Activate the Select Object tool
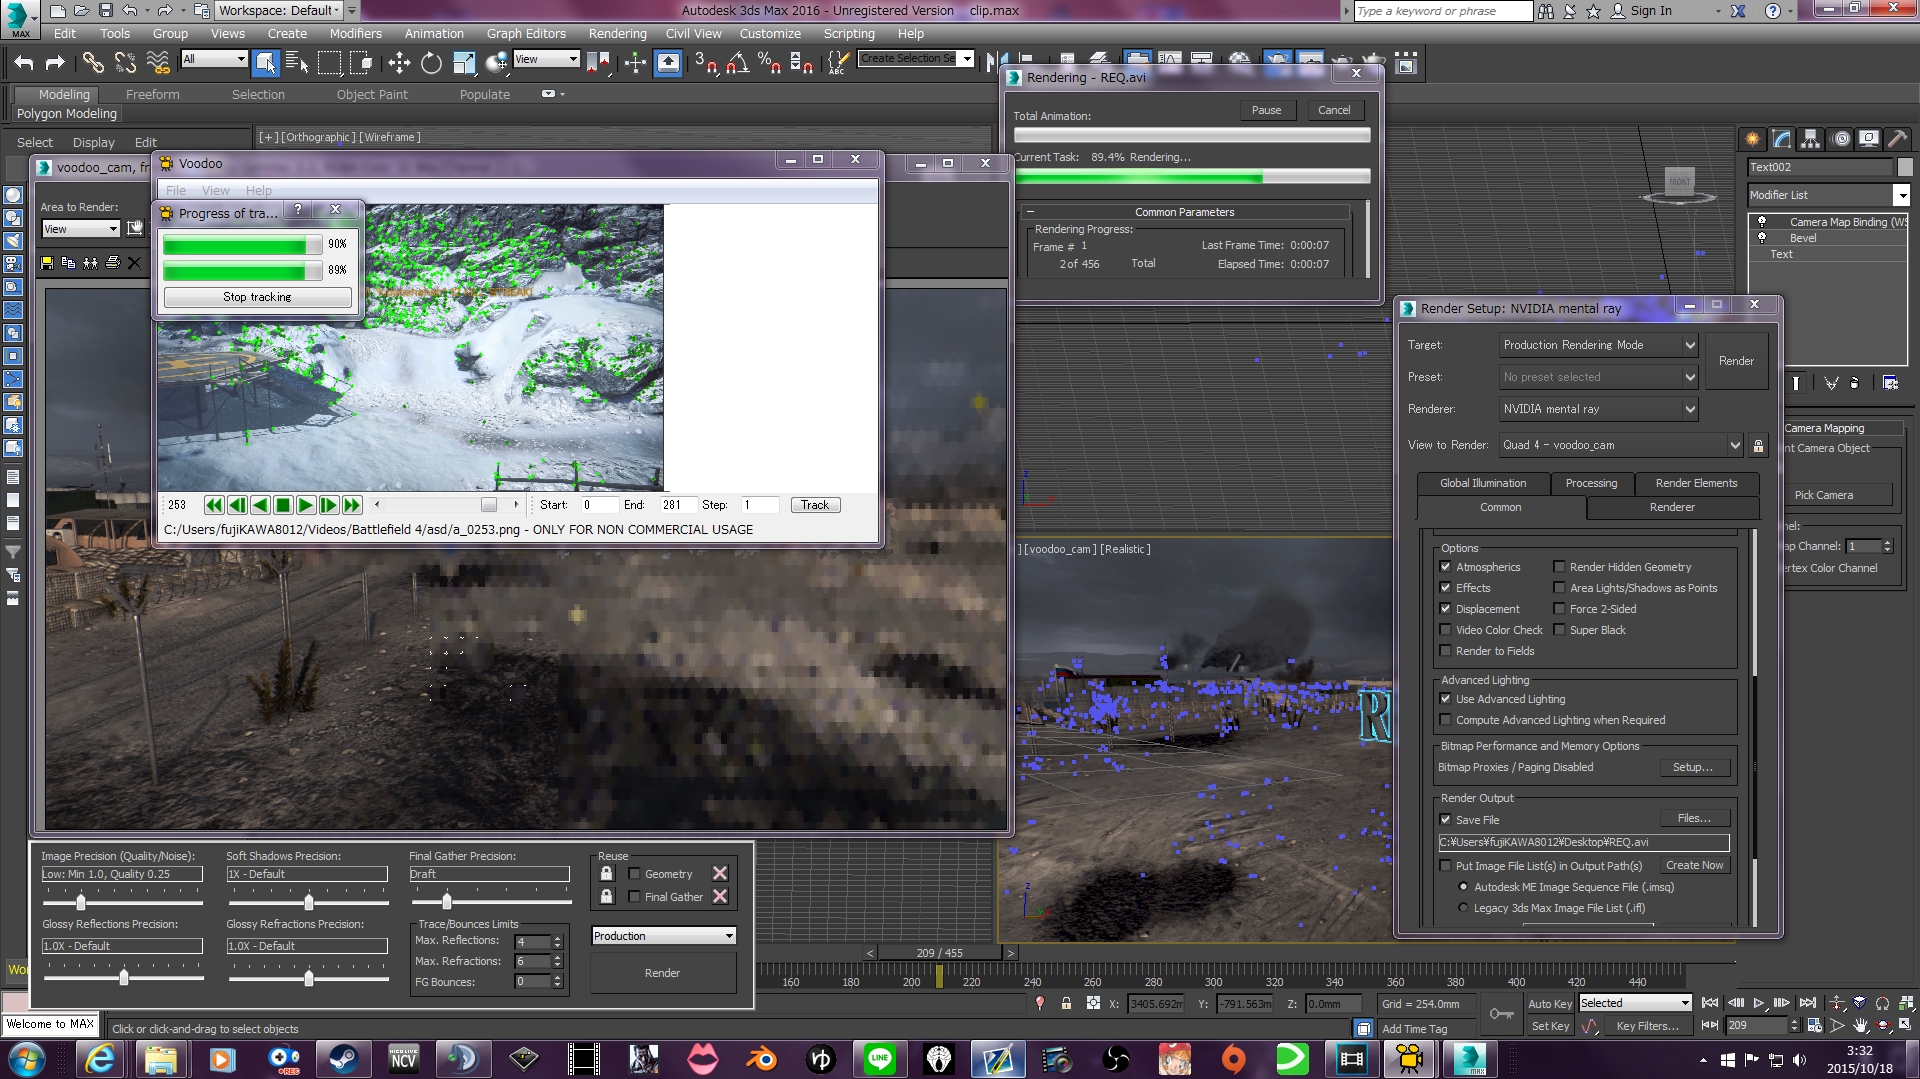Viewport: 1920px width, 1079px height. (x=265, y=63)
